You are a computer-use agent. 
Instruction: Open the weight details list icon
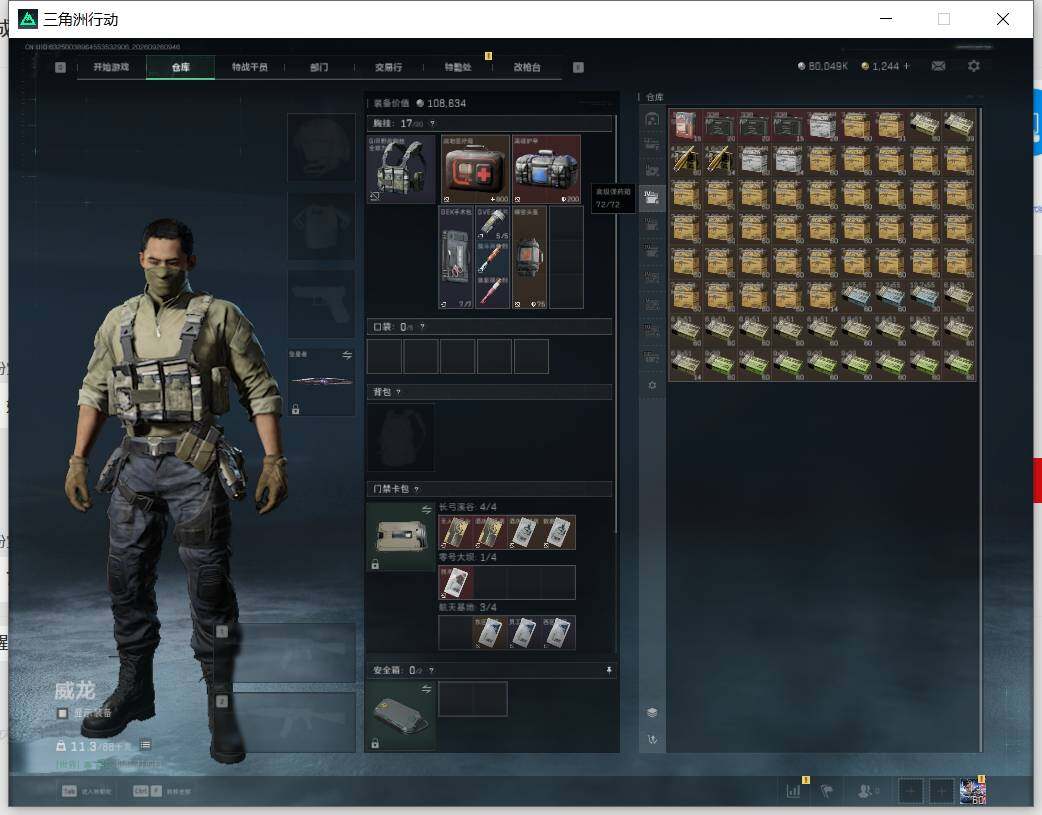click(x=146, y=745)
